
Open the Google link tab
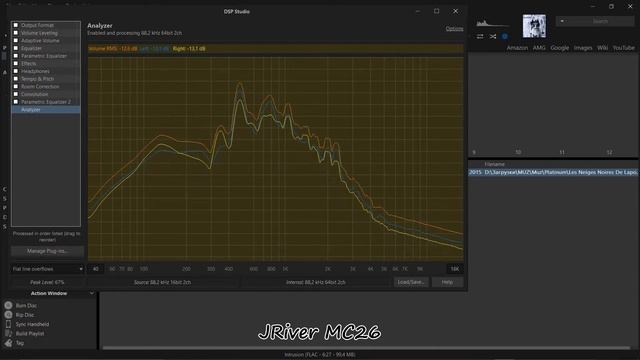tap(559, 48)
